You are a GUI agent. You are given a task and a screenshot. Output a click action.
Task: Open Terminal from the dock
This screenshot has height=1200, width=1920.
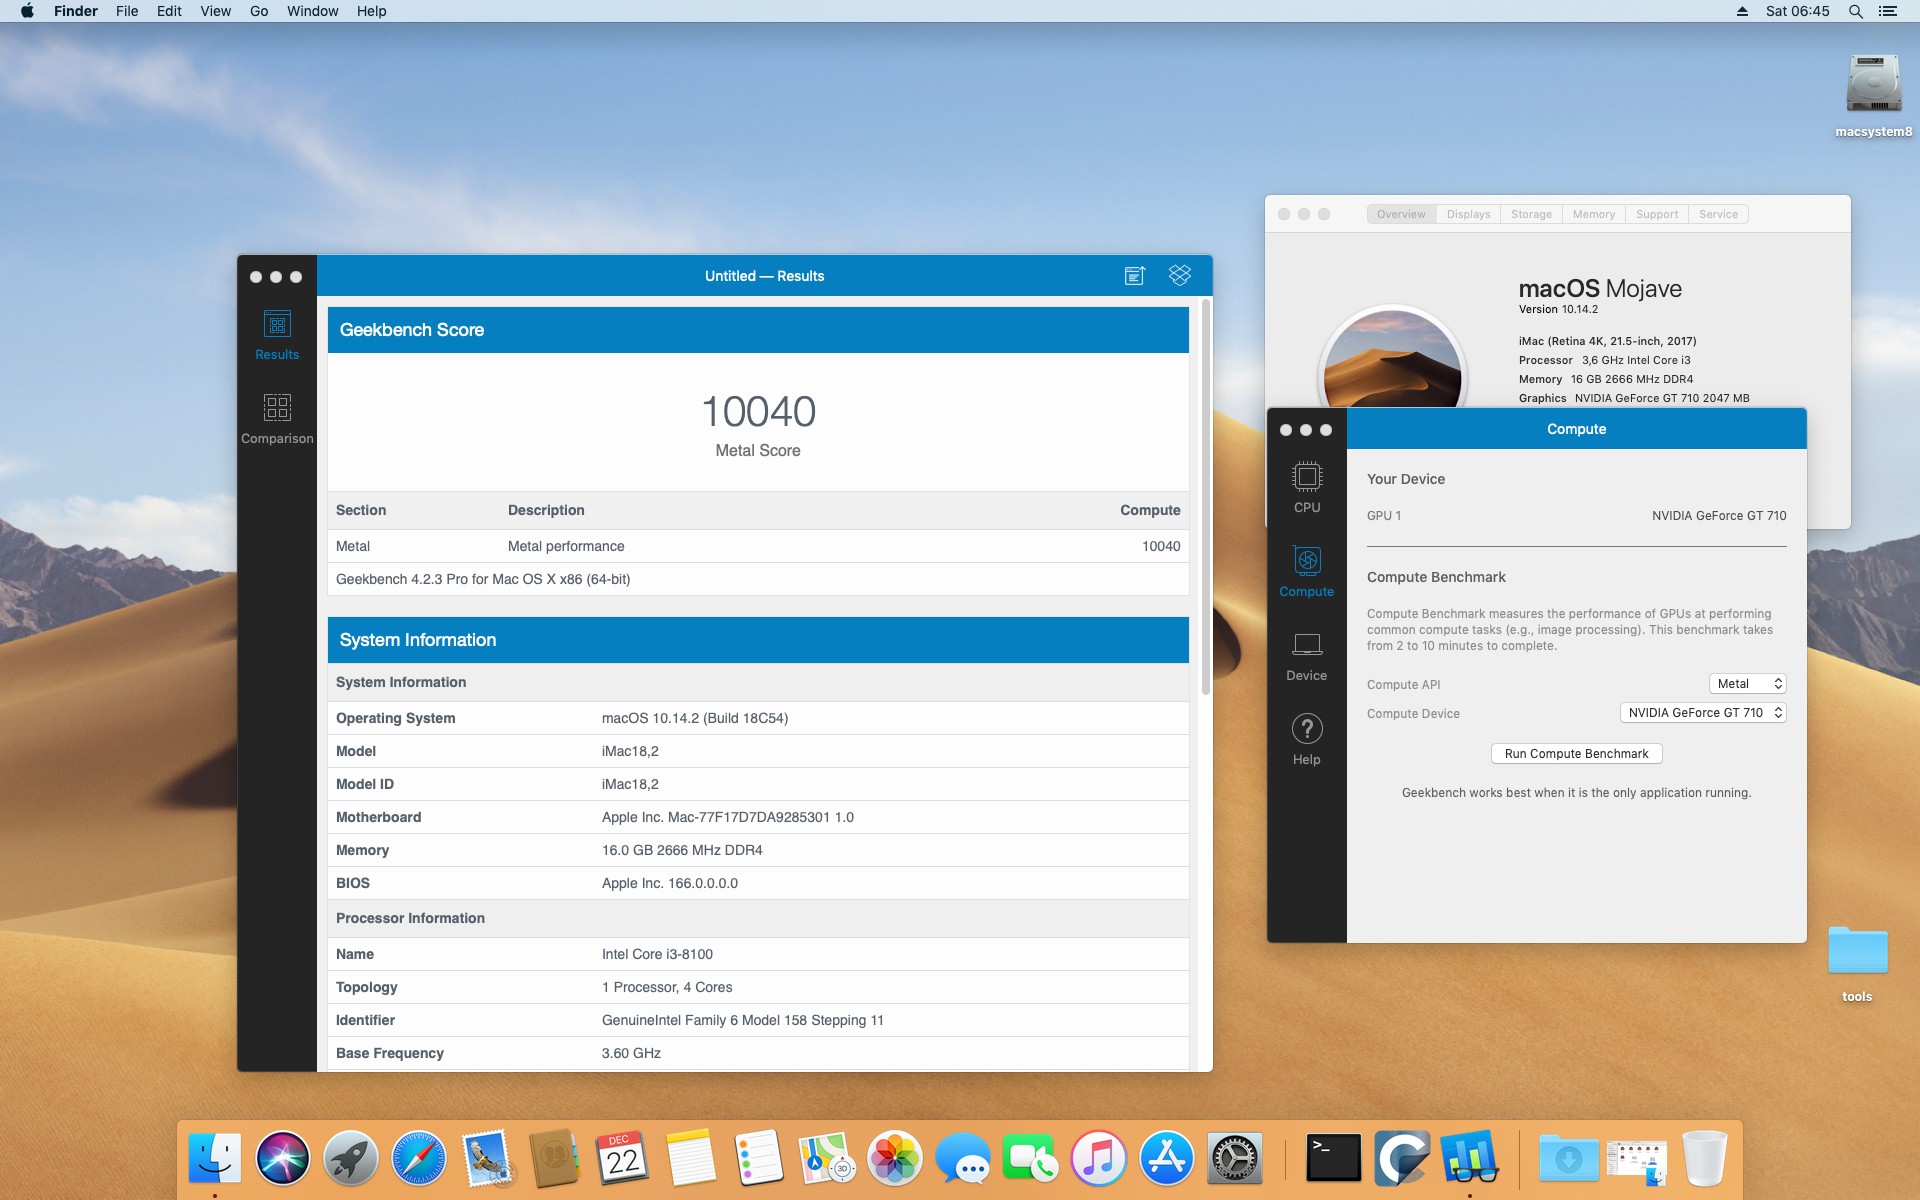(1333, 1158)
